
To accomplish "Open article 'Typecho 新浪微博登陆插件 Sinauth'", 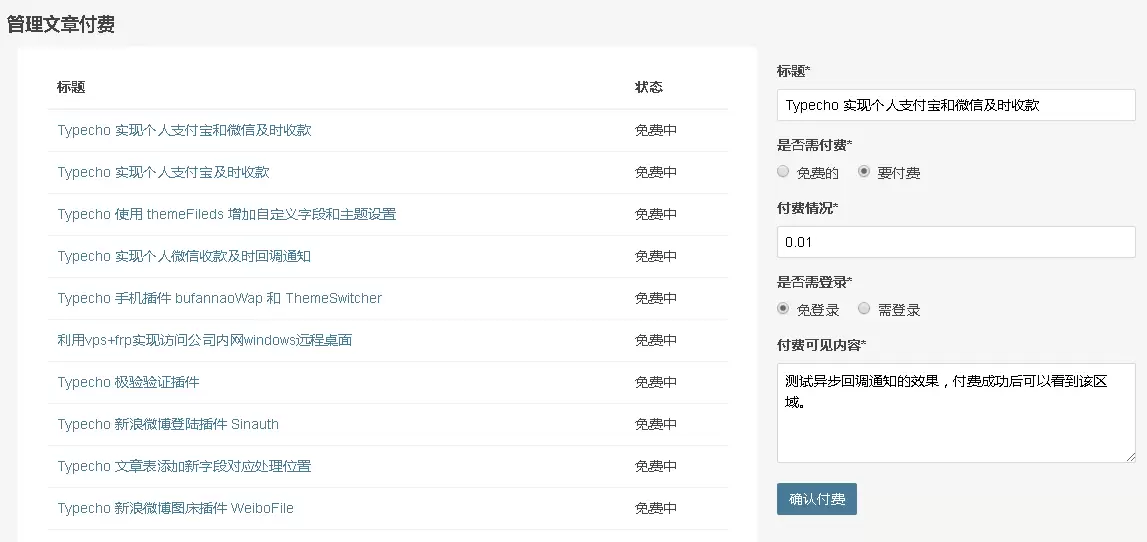I will click(168, 424).
